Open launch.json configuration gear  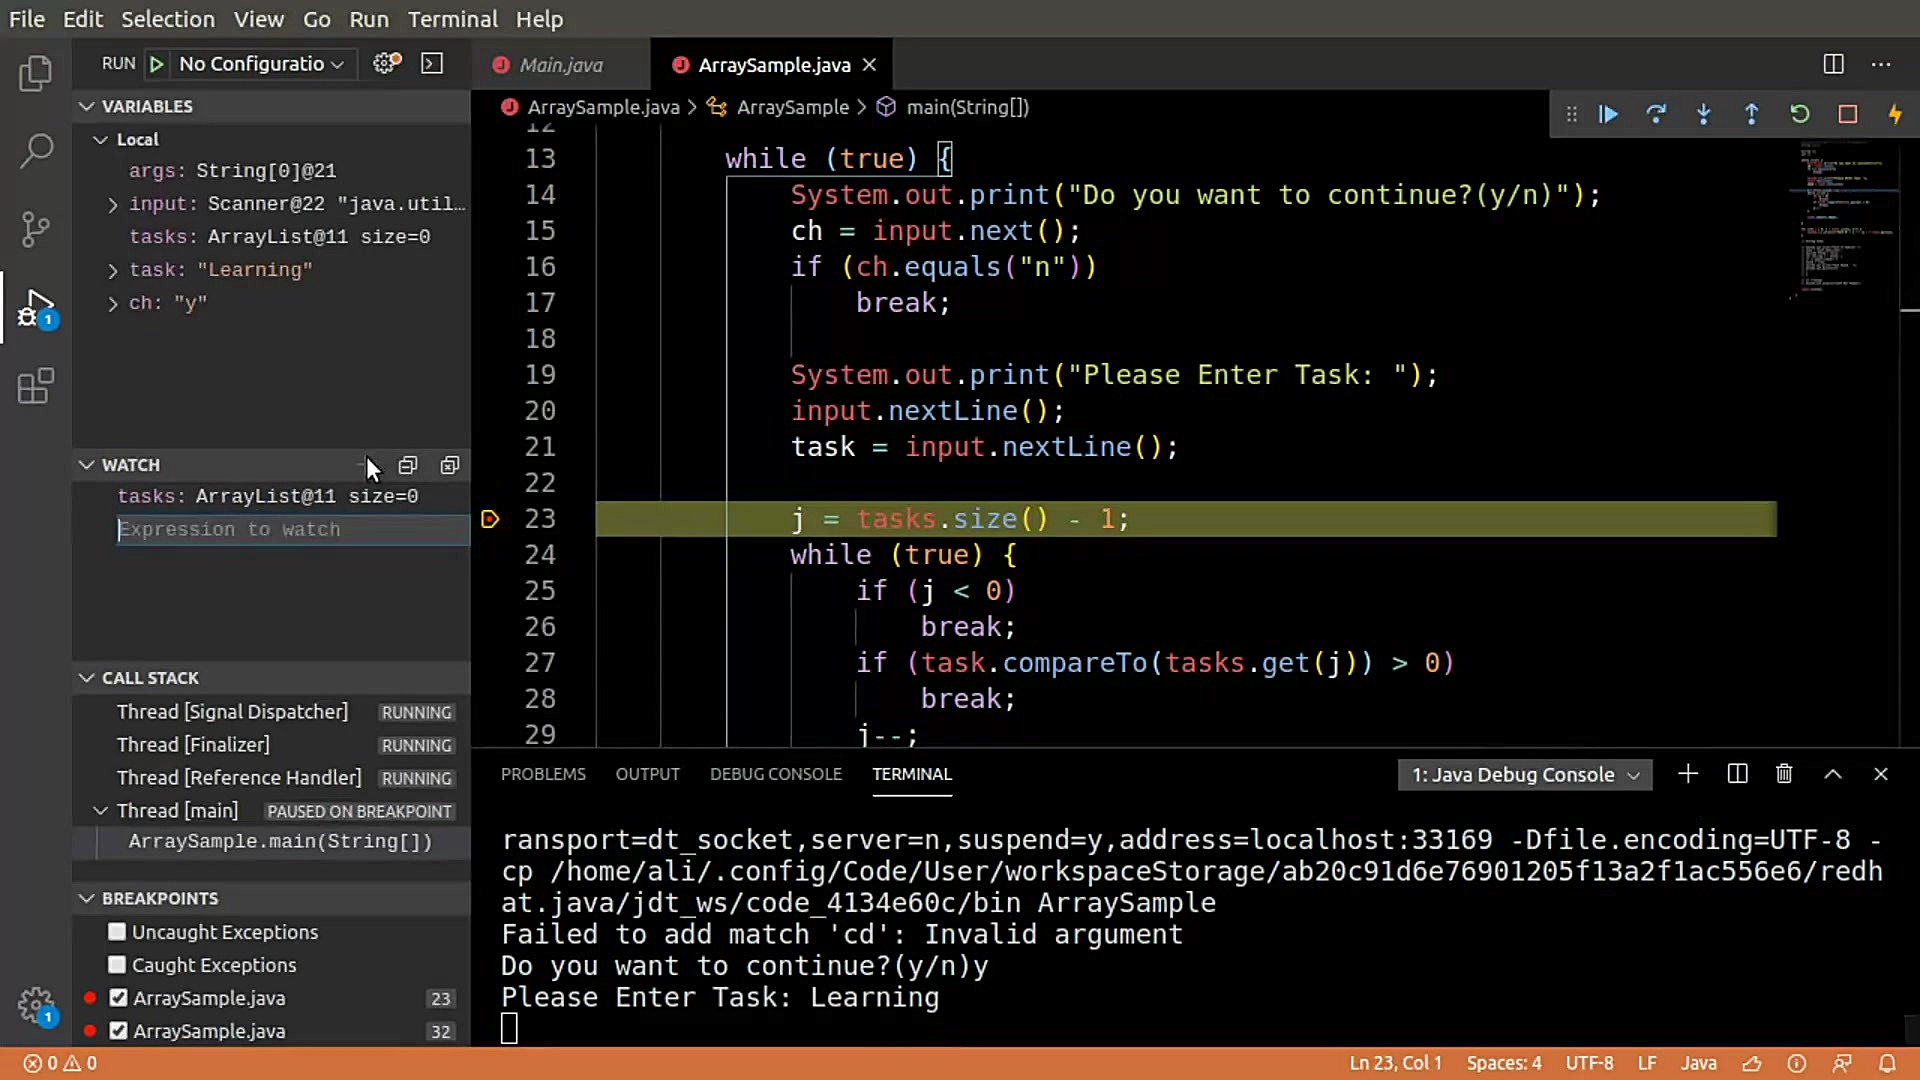(x=386, y=64)
